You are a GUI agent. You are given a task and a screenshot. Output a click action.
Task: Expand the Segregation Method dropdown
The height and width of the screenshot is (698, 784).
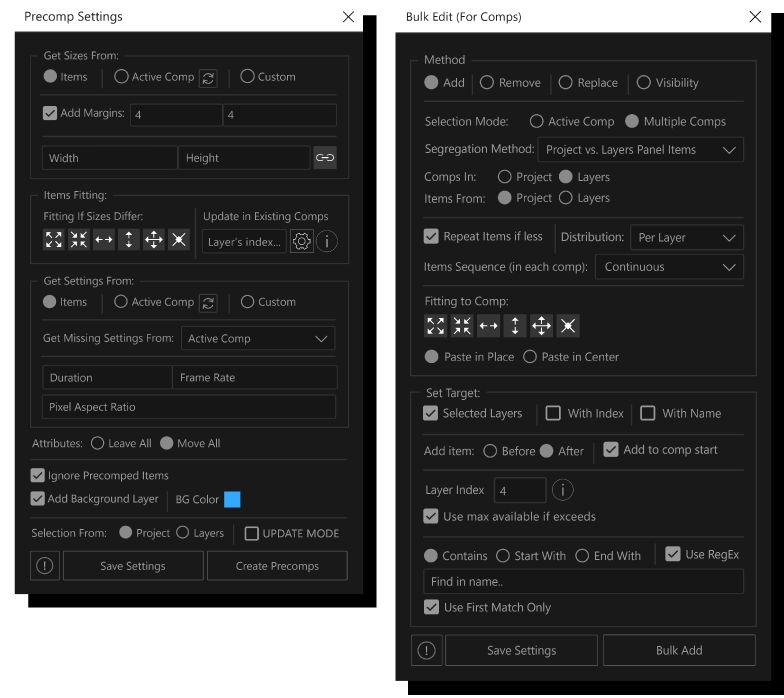(x=640, y=150)
